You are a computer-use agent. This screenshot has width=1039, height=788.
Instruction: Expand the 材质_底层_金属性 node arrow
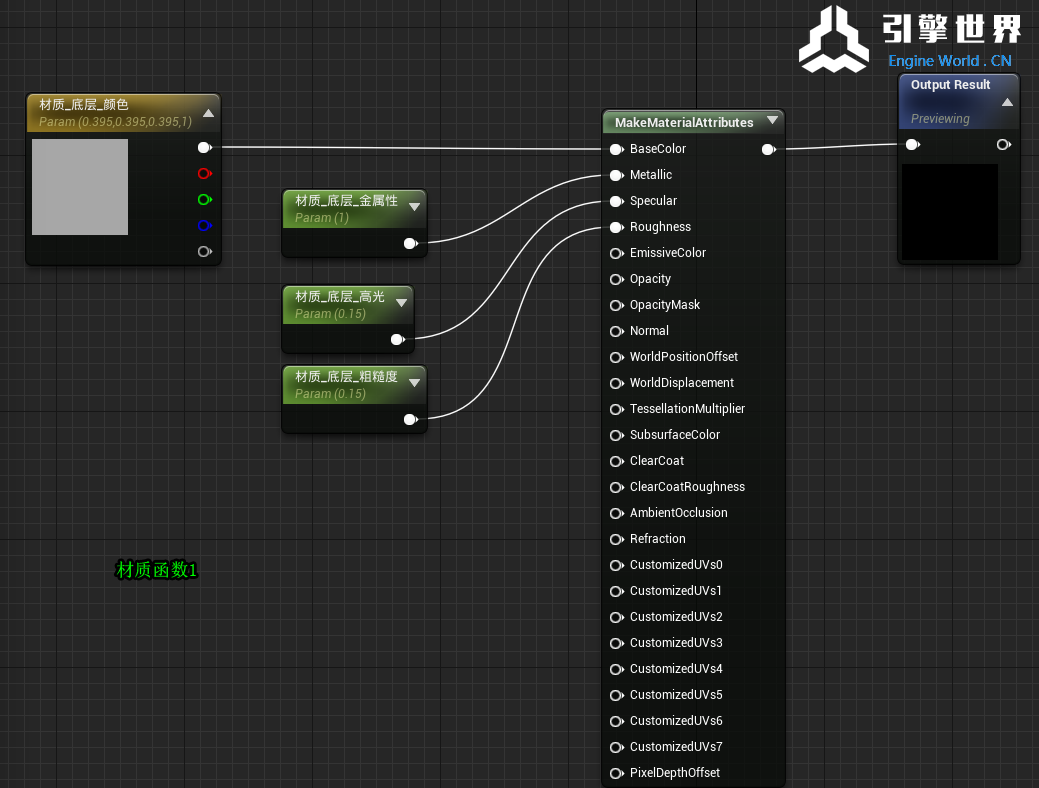[x=413, y=207]
